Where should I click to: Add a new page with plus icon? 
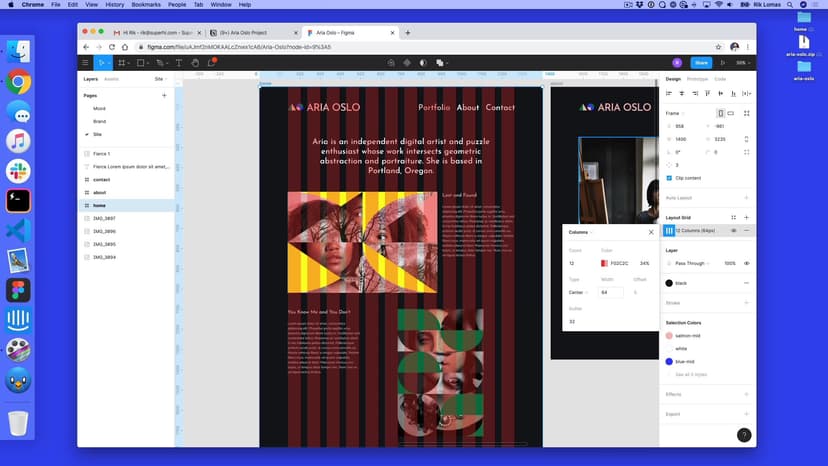164,95
